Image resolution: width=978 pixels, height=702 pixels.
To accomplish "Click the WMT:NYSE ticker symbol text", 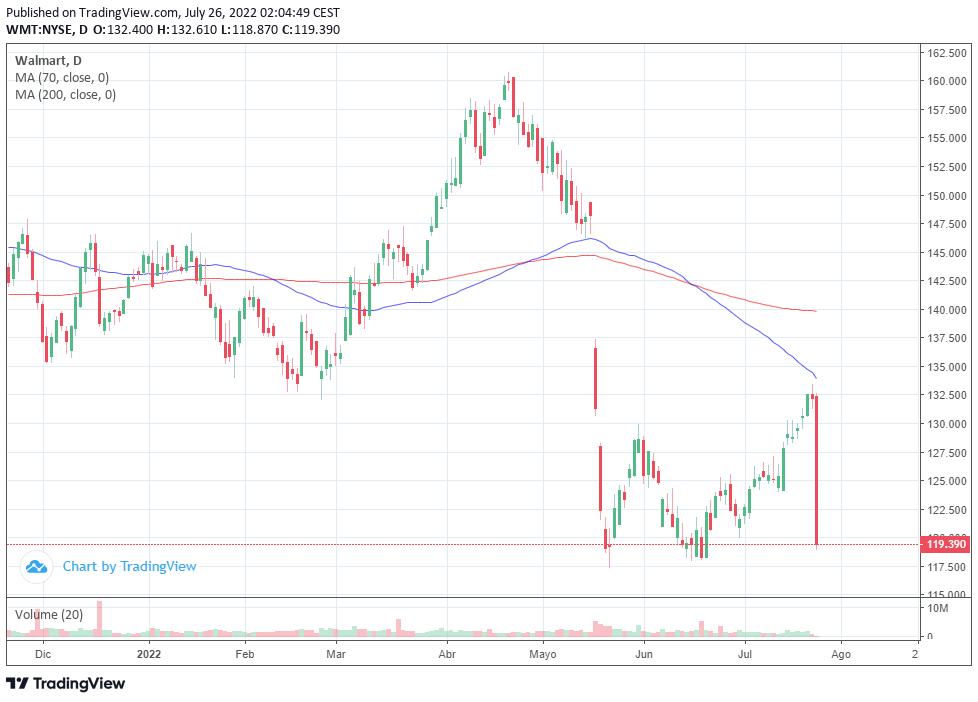I will click(38, 29).
